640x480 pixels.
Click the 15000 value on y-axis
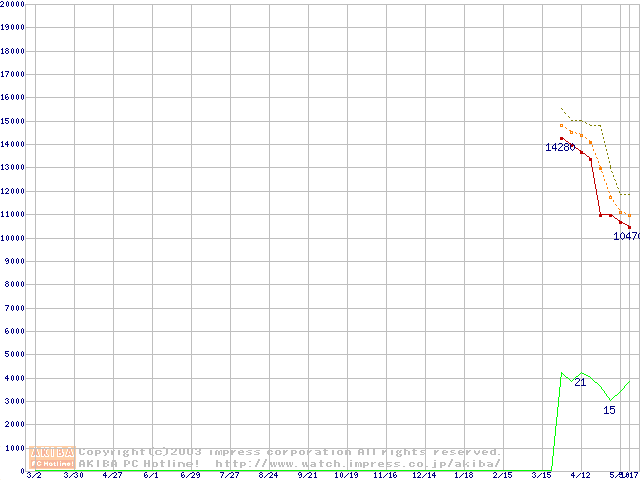tap(12, 121)
